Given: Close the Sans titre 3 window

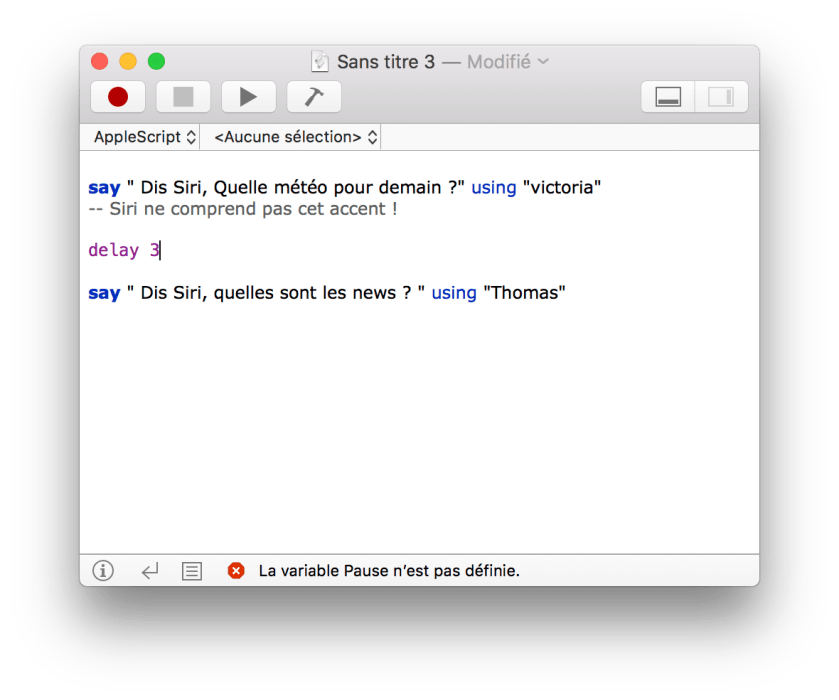Looking at the screenshot, I should (x=99, y=61).
